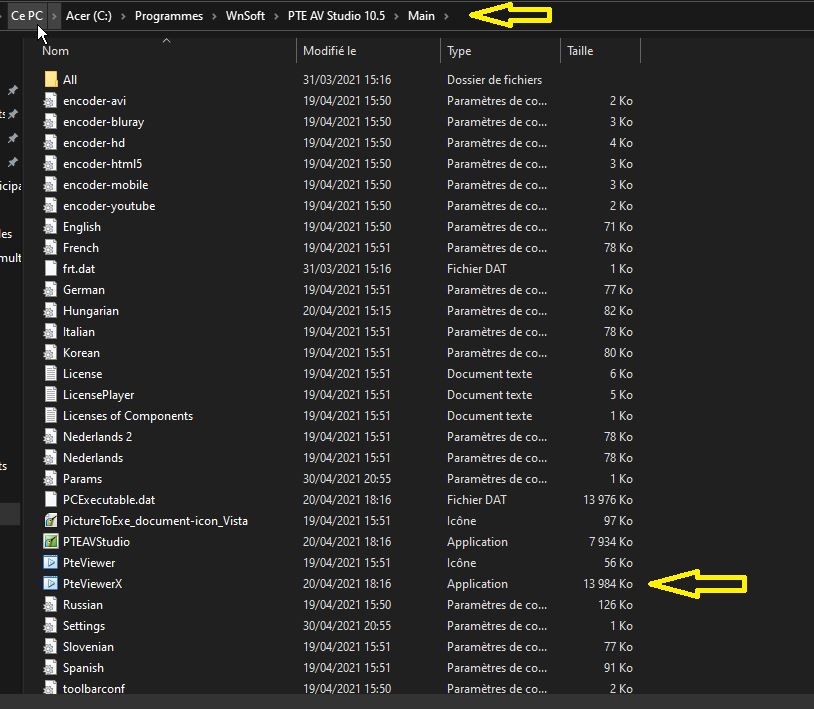Screen dimensions: 814x709
Task: Click the Nederlands file name
Action: [x=93, y=458]
